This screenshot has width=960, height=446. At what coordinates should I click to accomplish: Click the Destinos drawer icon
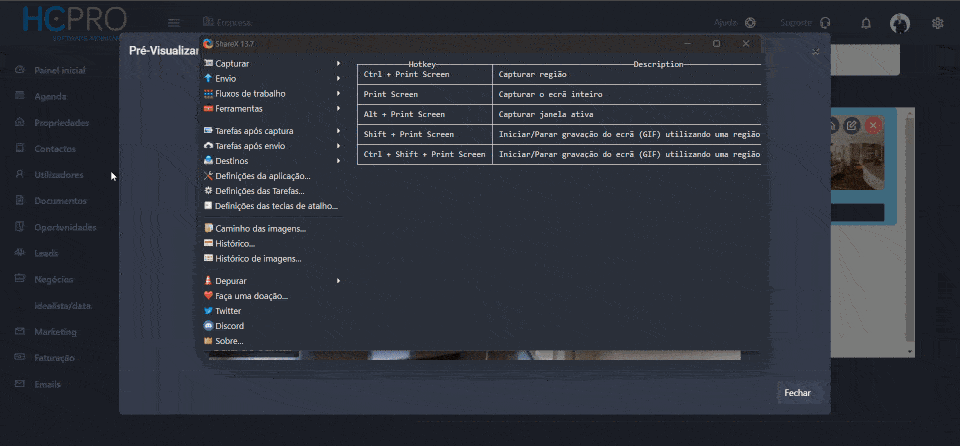208,161
